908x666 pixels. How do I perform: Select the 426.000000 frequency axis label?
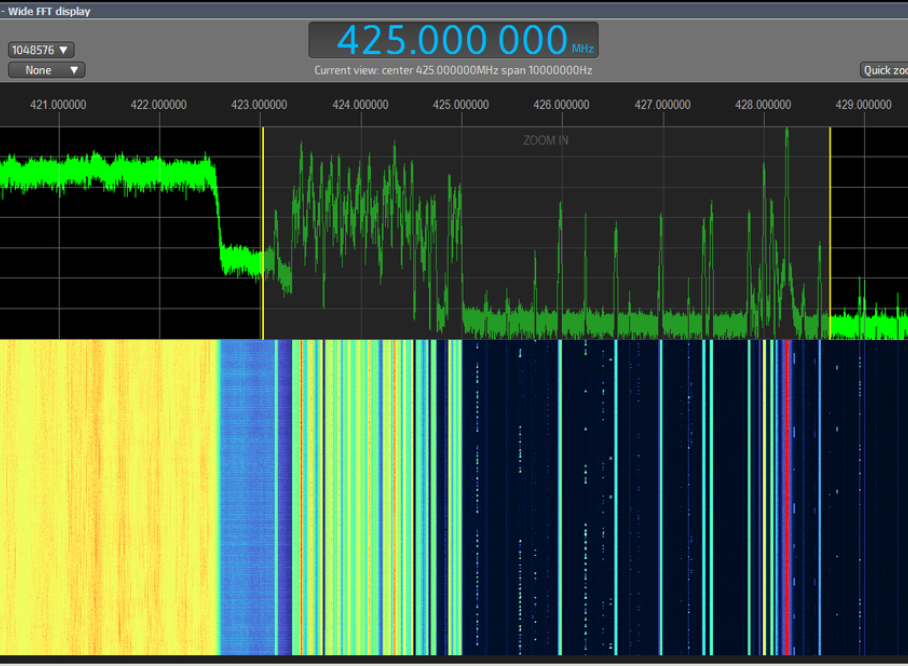[561, 105]
